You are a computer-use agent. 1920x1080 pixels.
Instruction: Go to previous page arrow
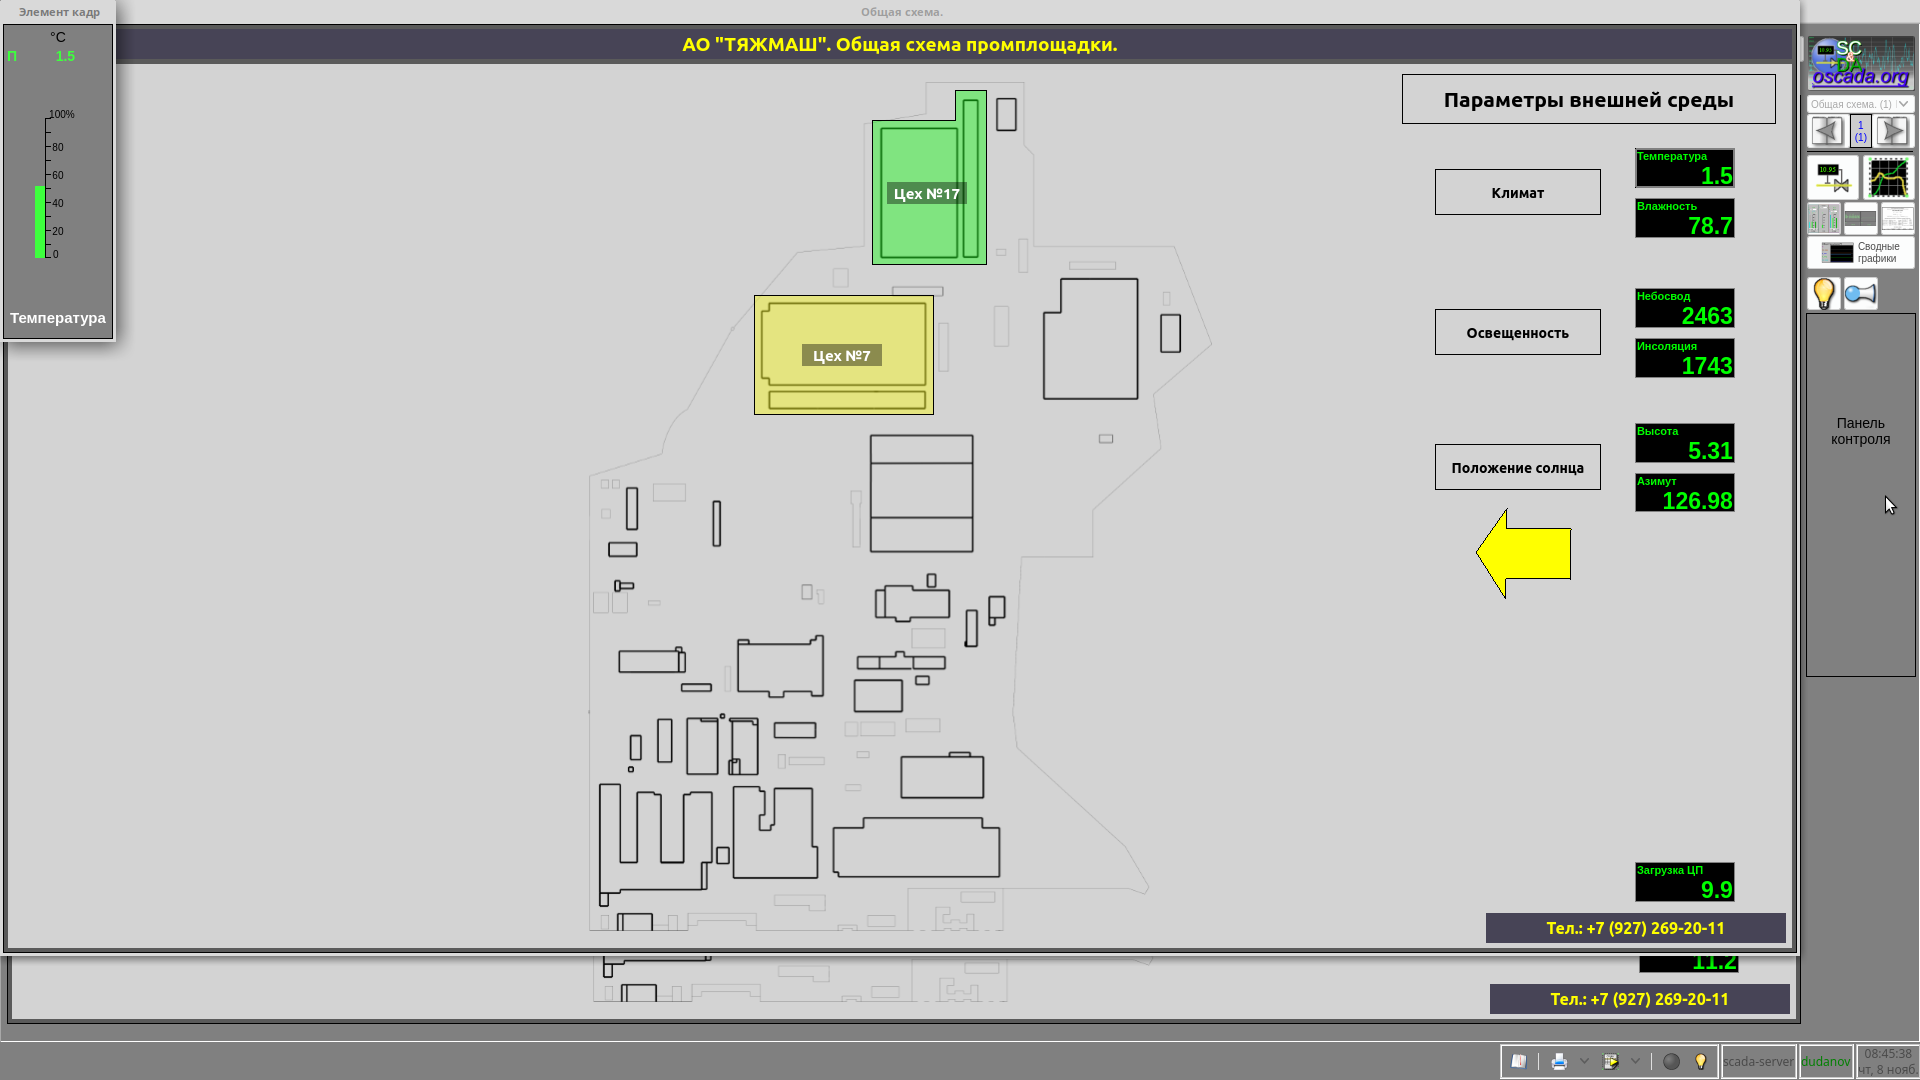click(1827, 131)
